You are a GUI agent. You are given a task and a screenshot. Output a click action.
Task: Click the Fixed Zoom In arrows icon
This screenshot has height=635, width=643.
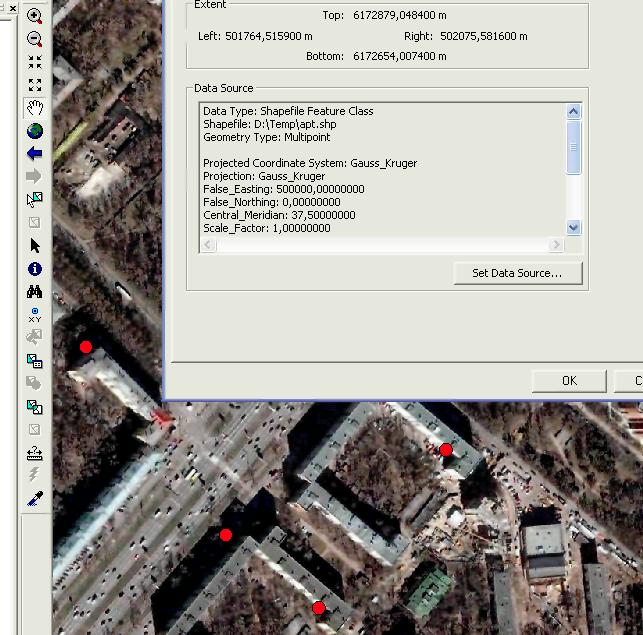pyautogui.click(x=35, y=62)
